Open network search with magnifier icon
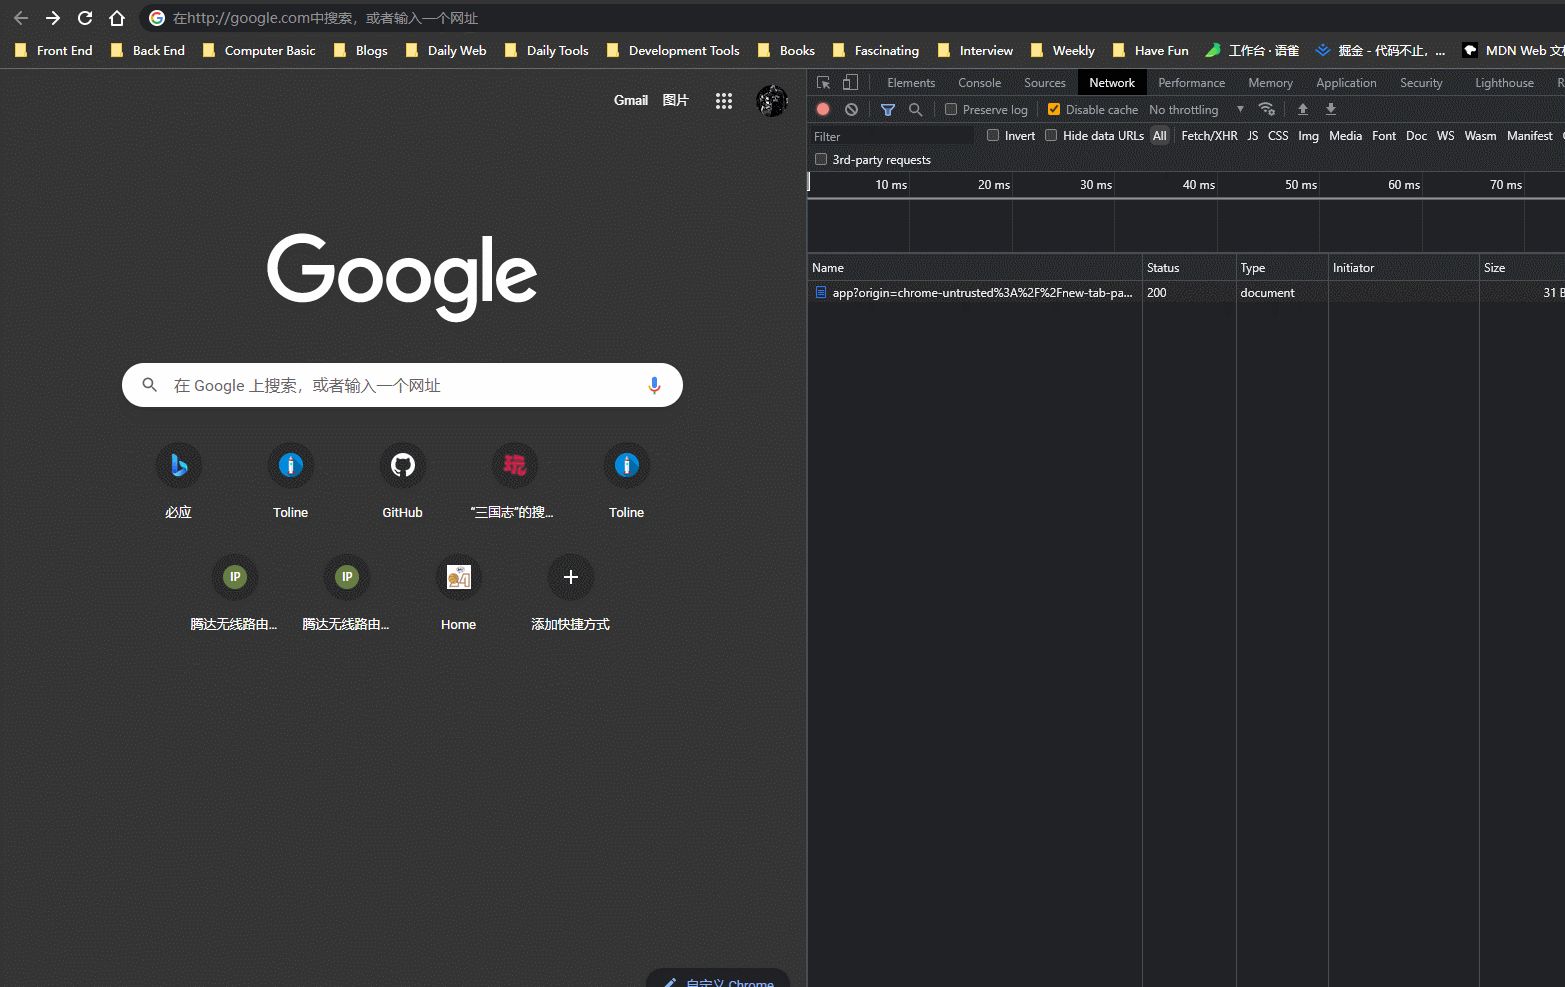The width and height of the screenshot is (1565, 987). click(x=915, y=109)
